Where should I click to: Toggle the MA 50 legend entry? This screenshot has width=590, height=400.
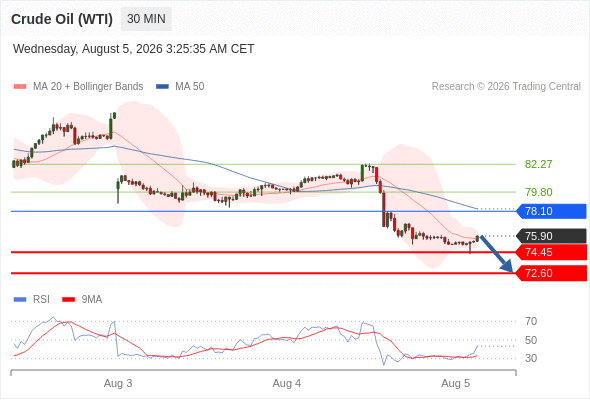180,87
